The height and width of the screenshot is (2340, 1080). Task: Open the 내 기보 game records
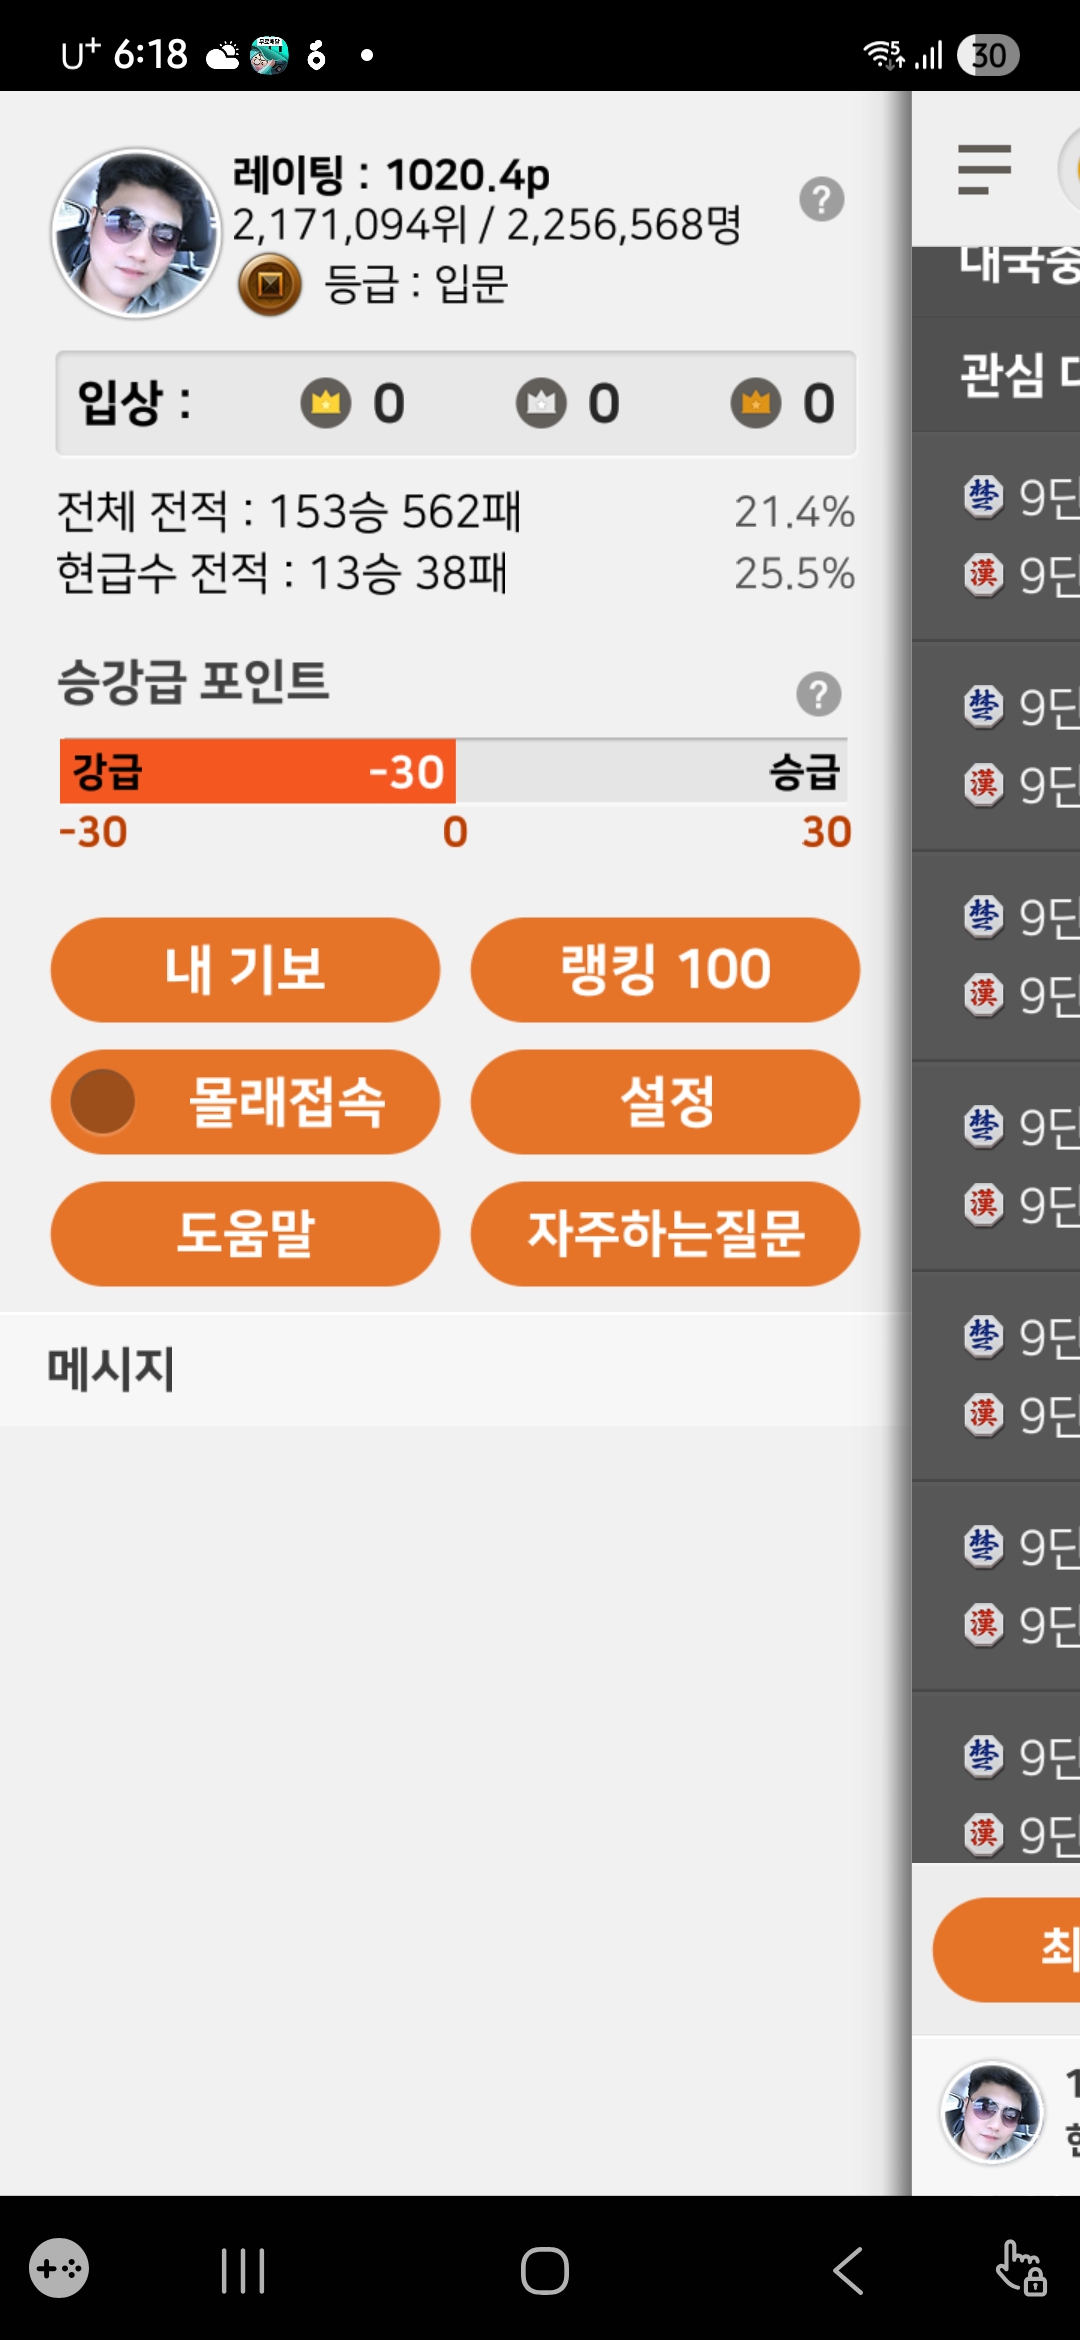[x=245, y=970]
